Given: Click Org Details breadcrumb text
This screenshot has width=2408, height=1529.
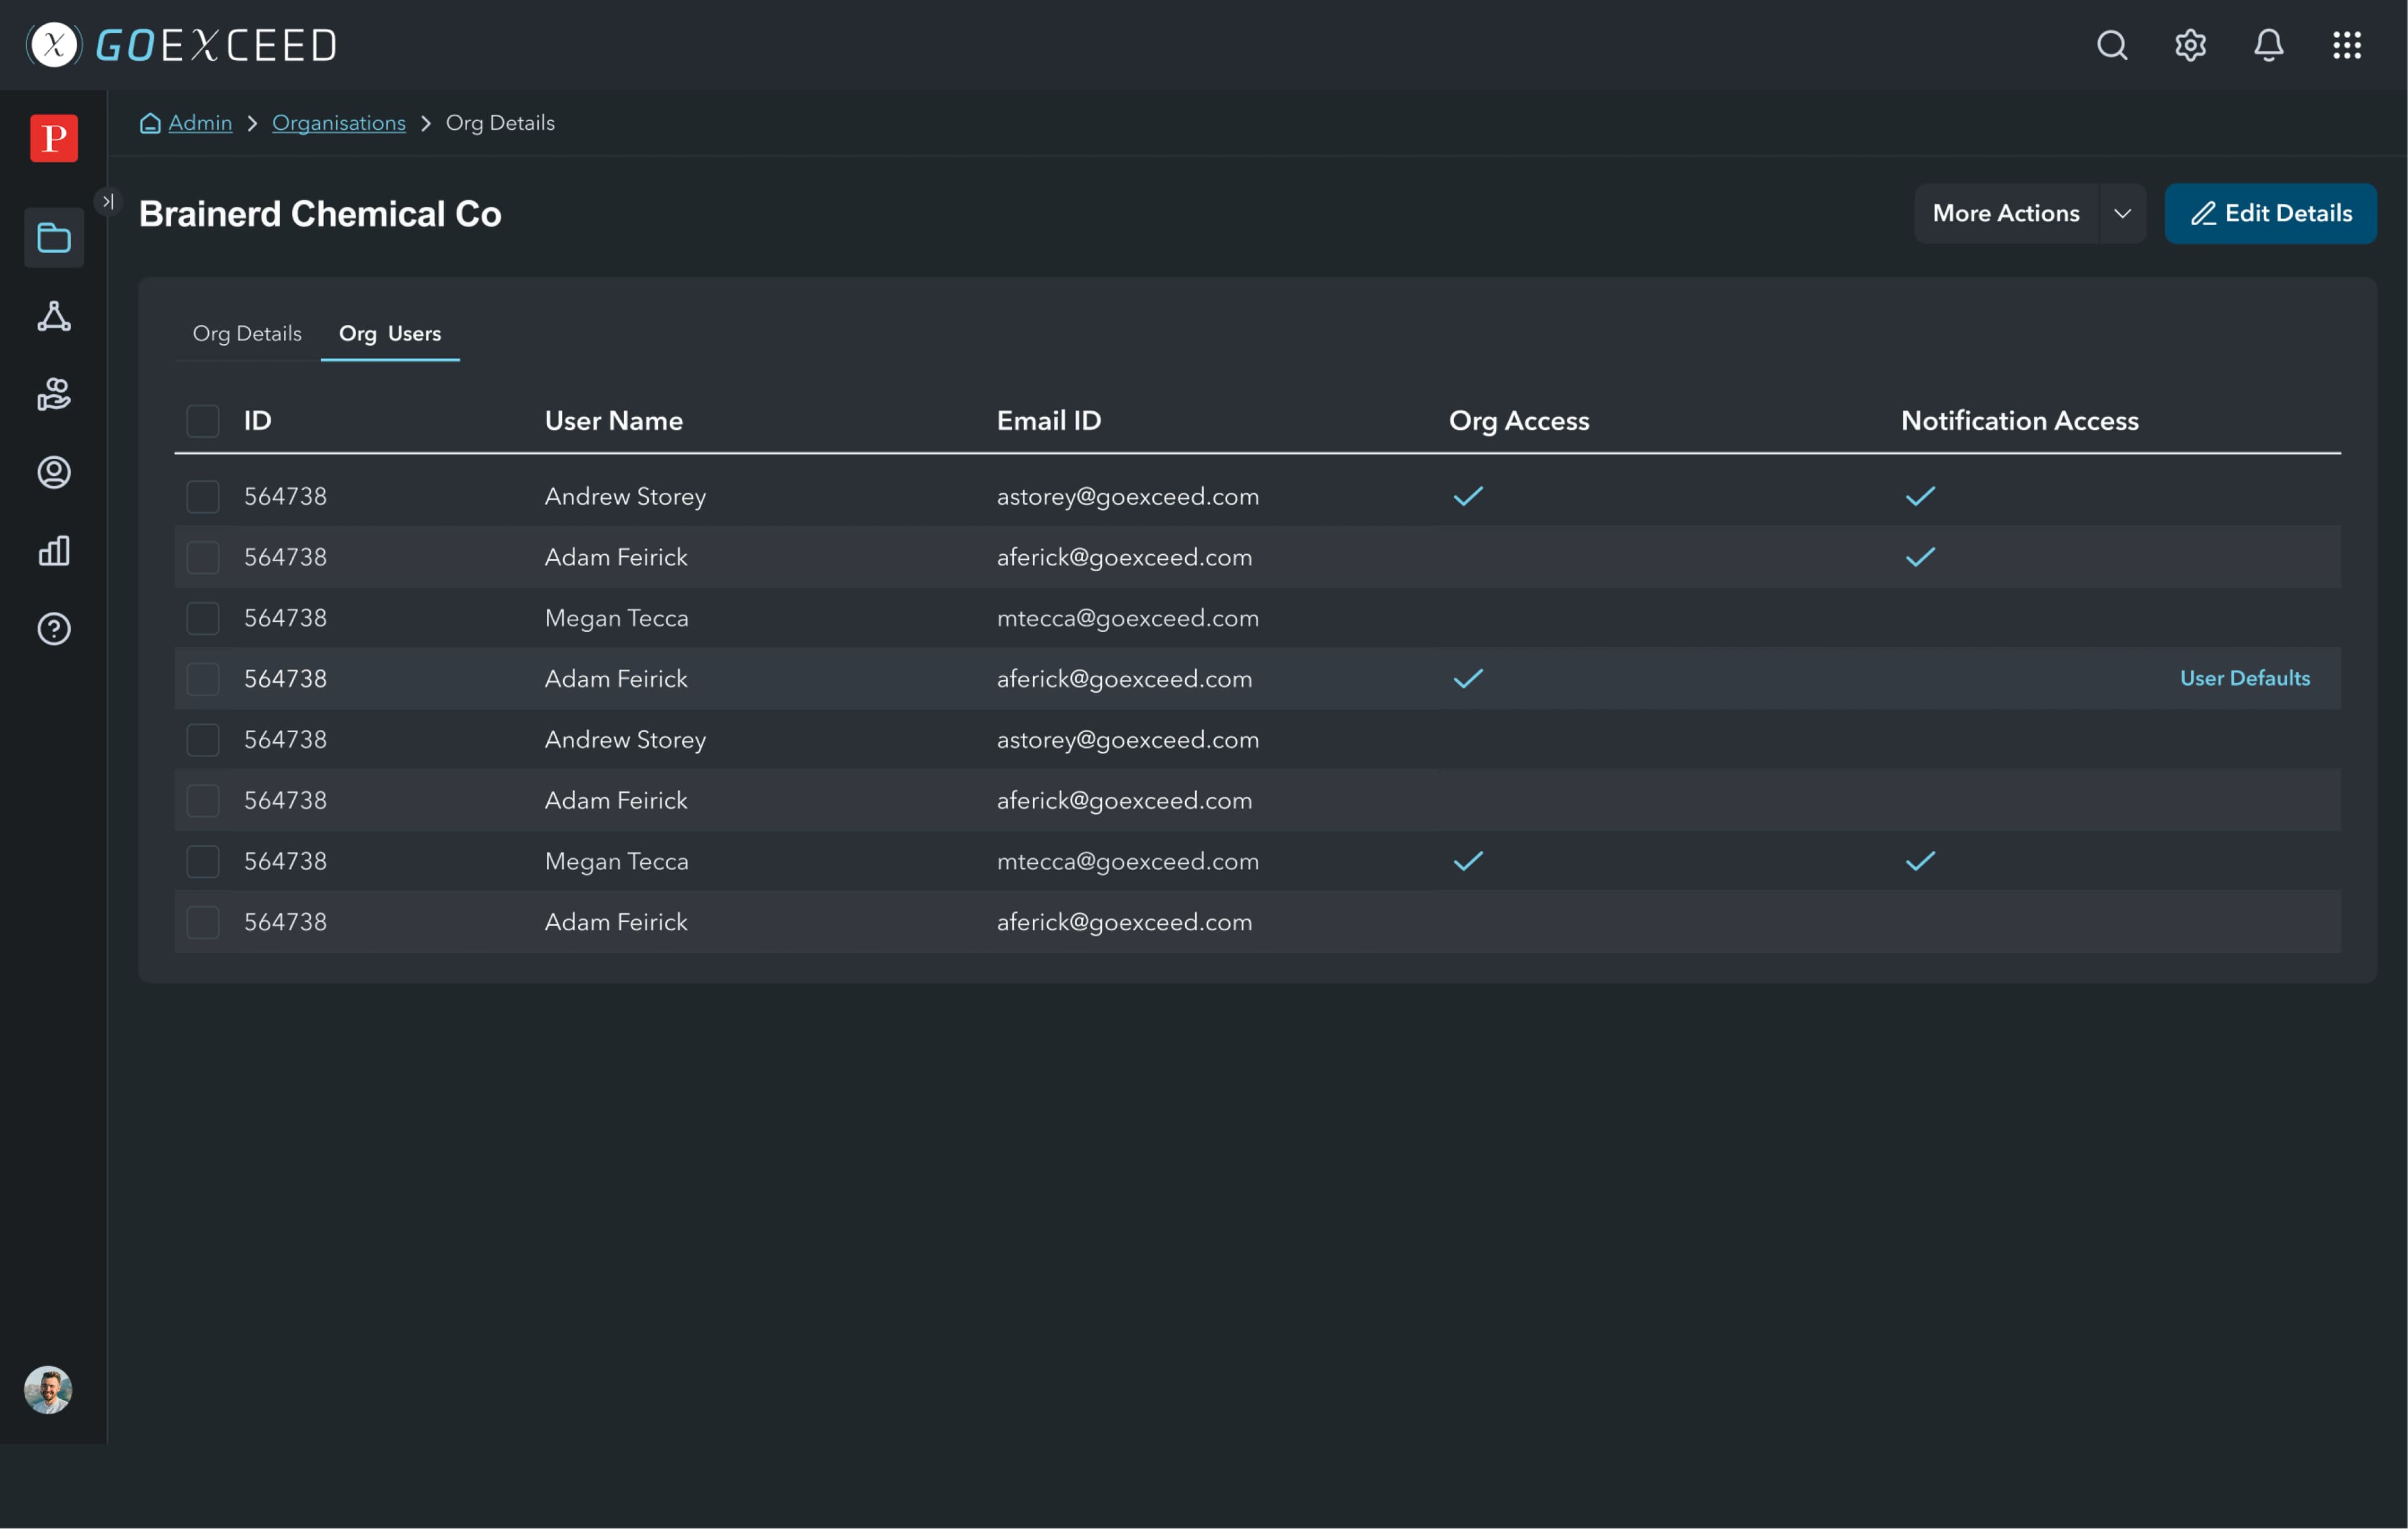Looking at the screenshot, I should coord(500,123).
